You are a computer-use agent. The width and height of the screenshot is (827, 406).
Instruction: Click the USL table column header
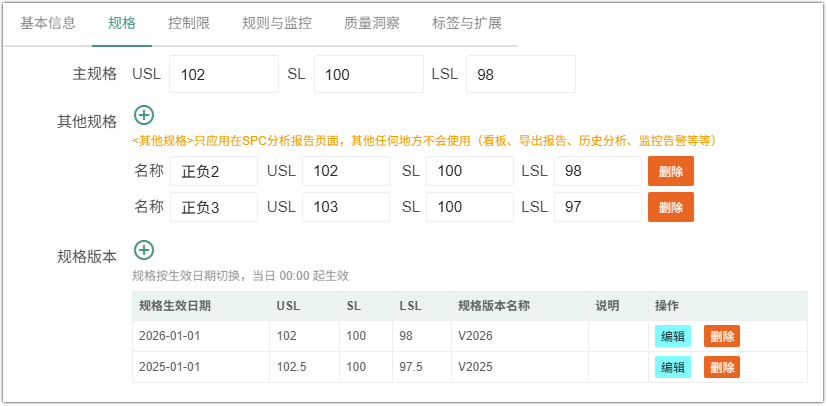tap(304, 306)
